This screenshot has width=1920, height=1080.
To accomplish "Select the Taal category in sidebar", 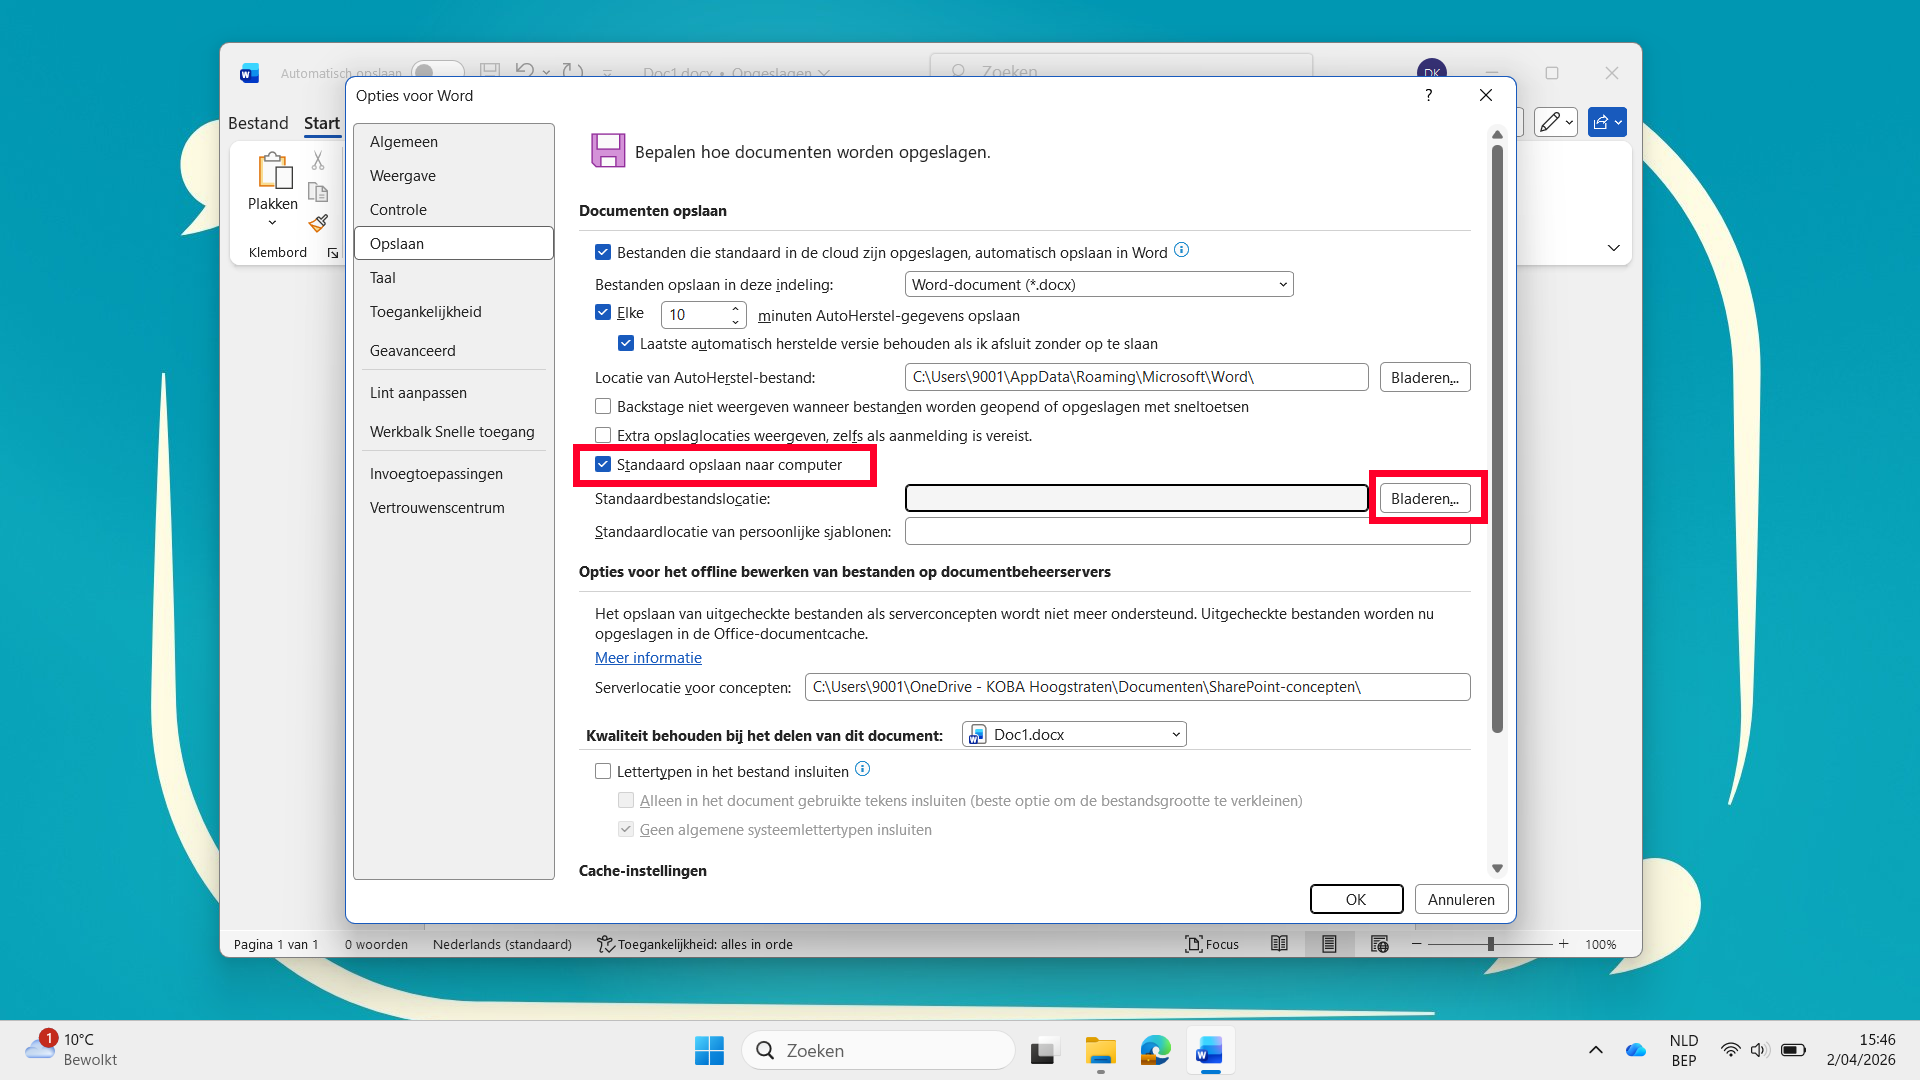I will [x=383, y=278].
